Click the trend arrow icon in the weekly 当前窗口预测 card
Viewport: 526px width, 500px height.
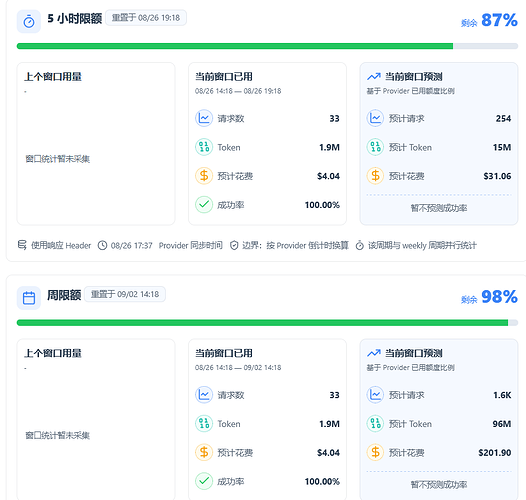click(x=374, y=353)
